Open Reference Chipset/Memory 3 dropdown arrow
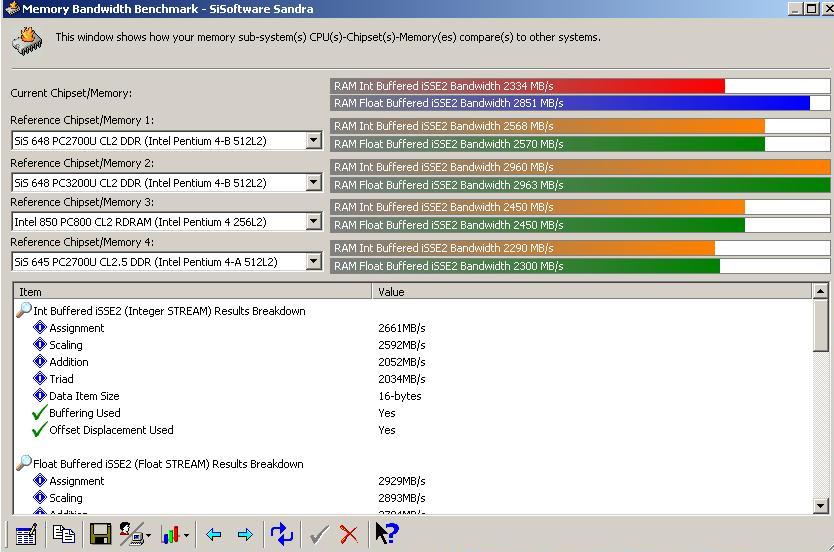 (x=314, y=221)
